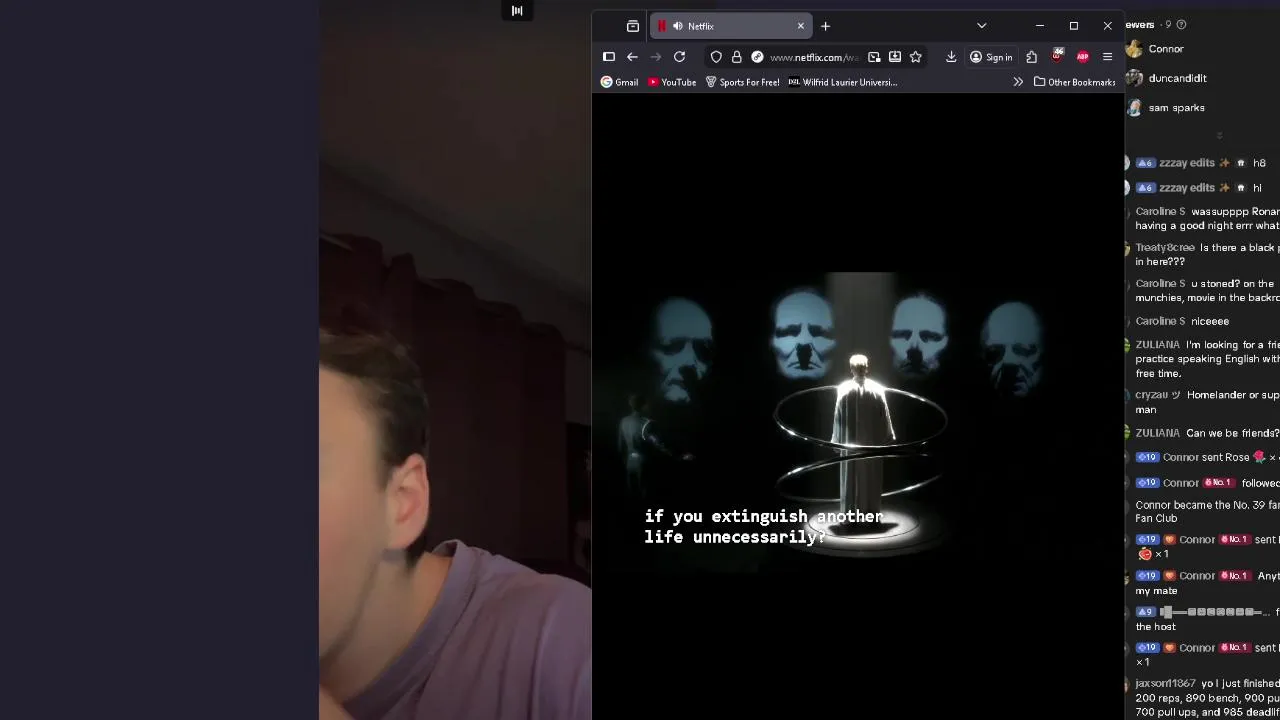Viewport: 1280px width, 720px height.
Task: Click zzzay edits' message saying h8
Action: point(1259,163)
